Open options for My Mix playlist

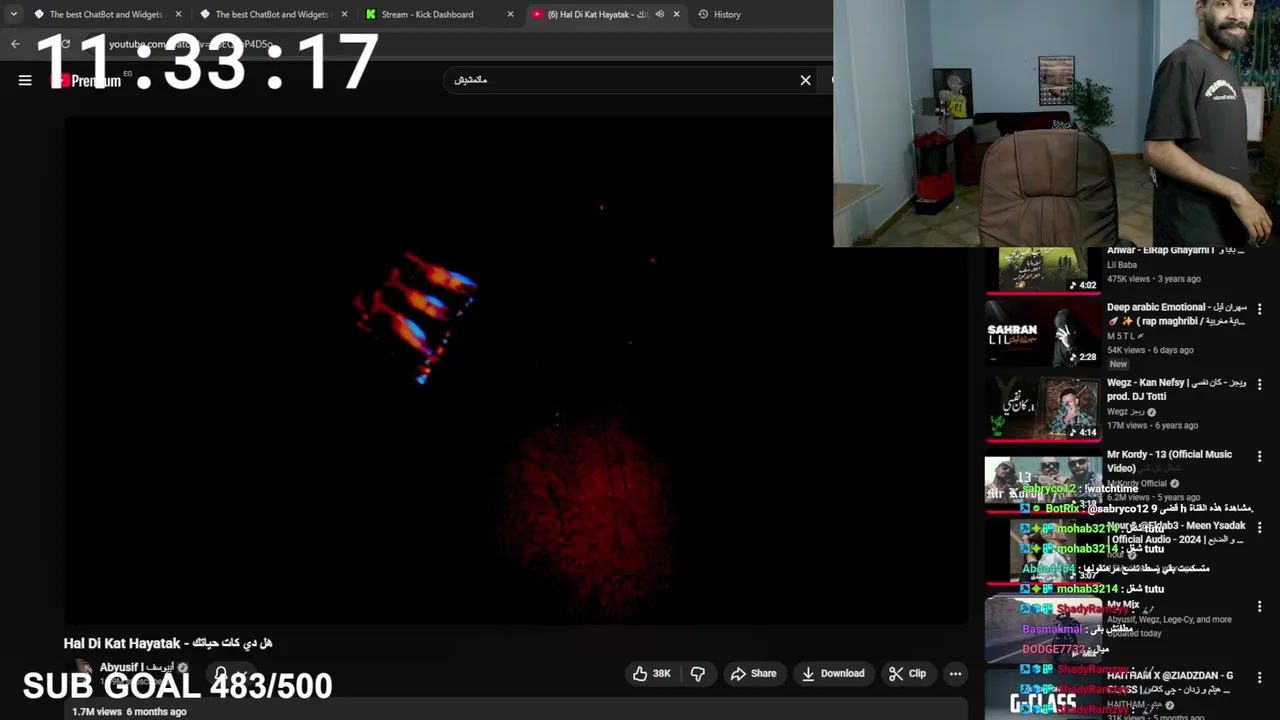pos(1259,606)
